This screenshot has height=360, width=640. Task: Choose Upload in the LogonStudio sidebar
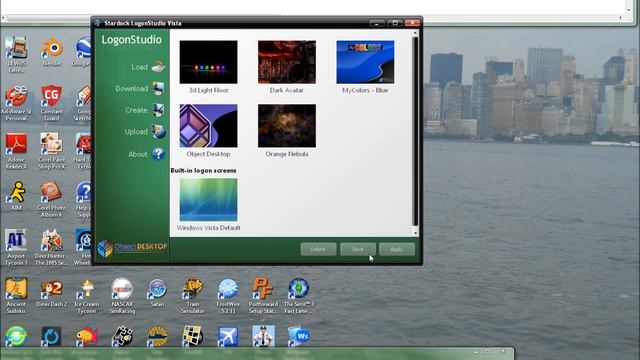(145, 132)
